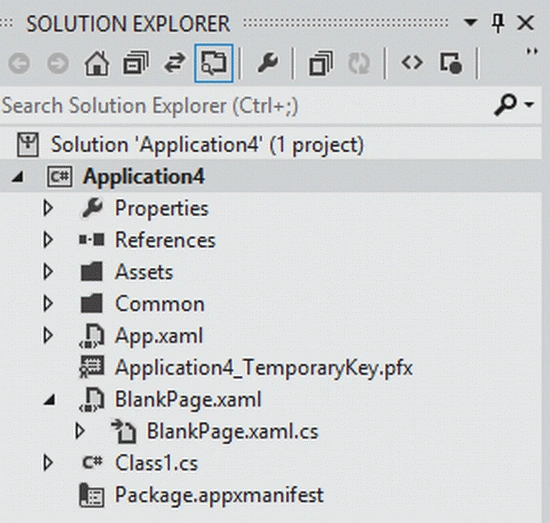Click the Home toolbar icon
Screen dimensions: 550x523
click(96, 63)
